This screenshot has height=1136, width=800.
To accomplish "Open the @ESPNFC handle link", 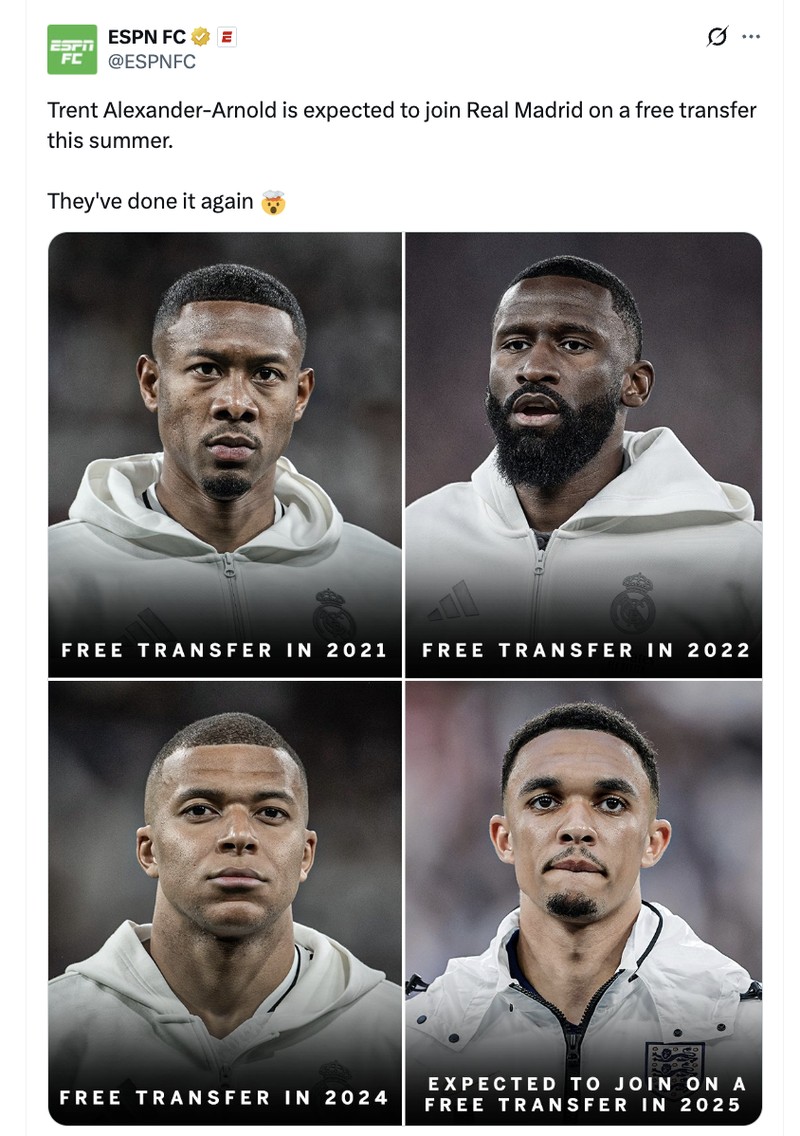I will (151, 62).
